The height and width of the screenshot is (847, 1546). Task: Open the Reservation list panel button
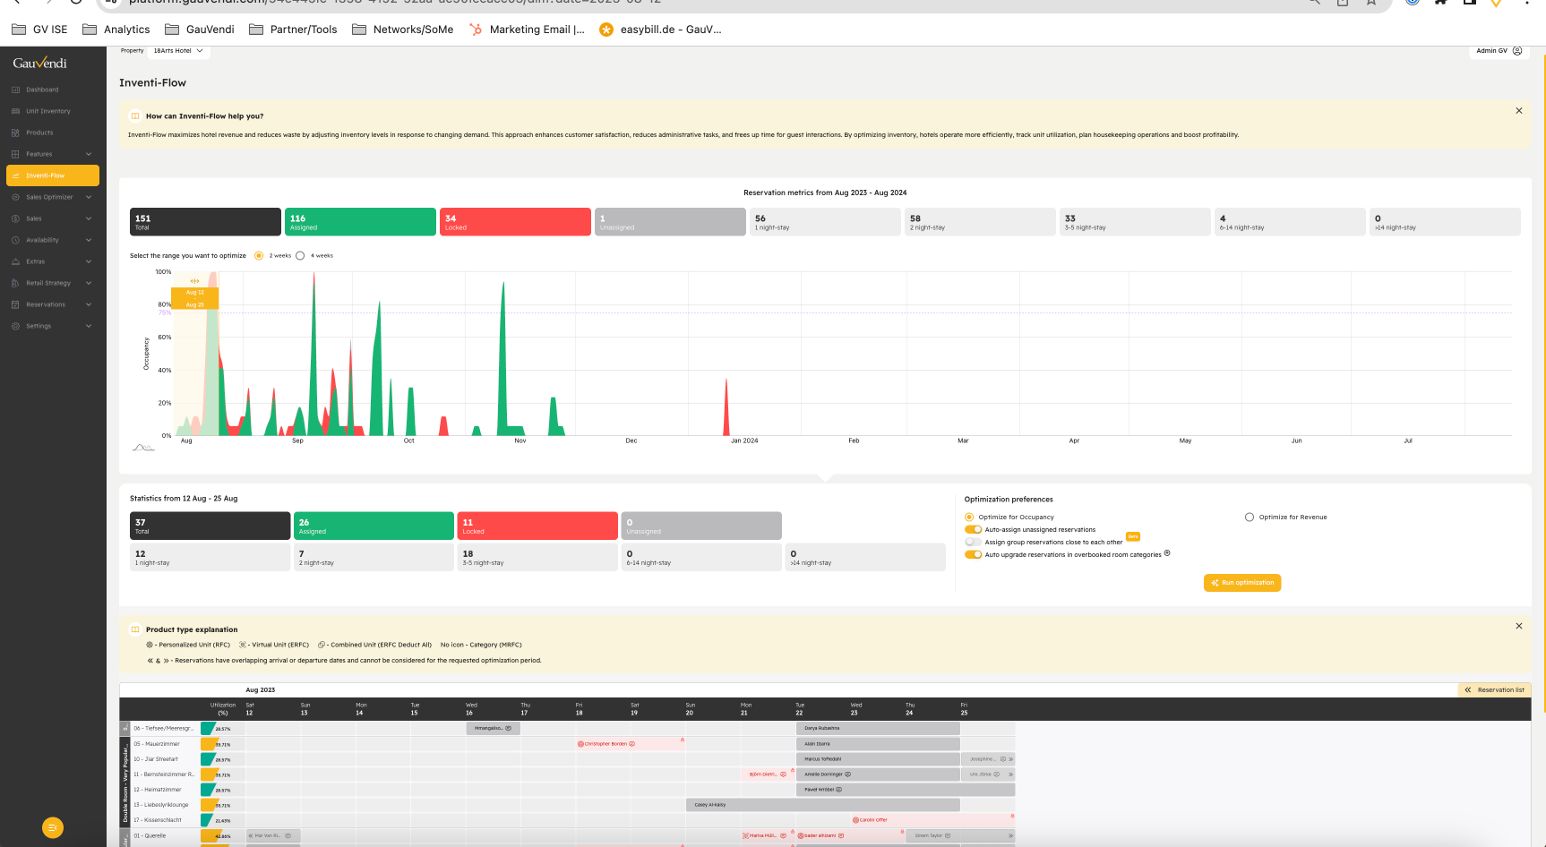click(x=1494, y=690)
